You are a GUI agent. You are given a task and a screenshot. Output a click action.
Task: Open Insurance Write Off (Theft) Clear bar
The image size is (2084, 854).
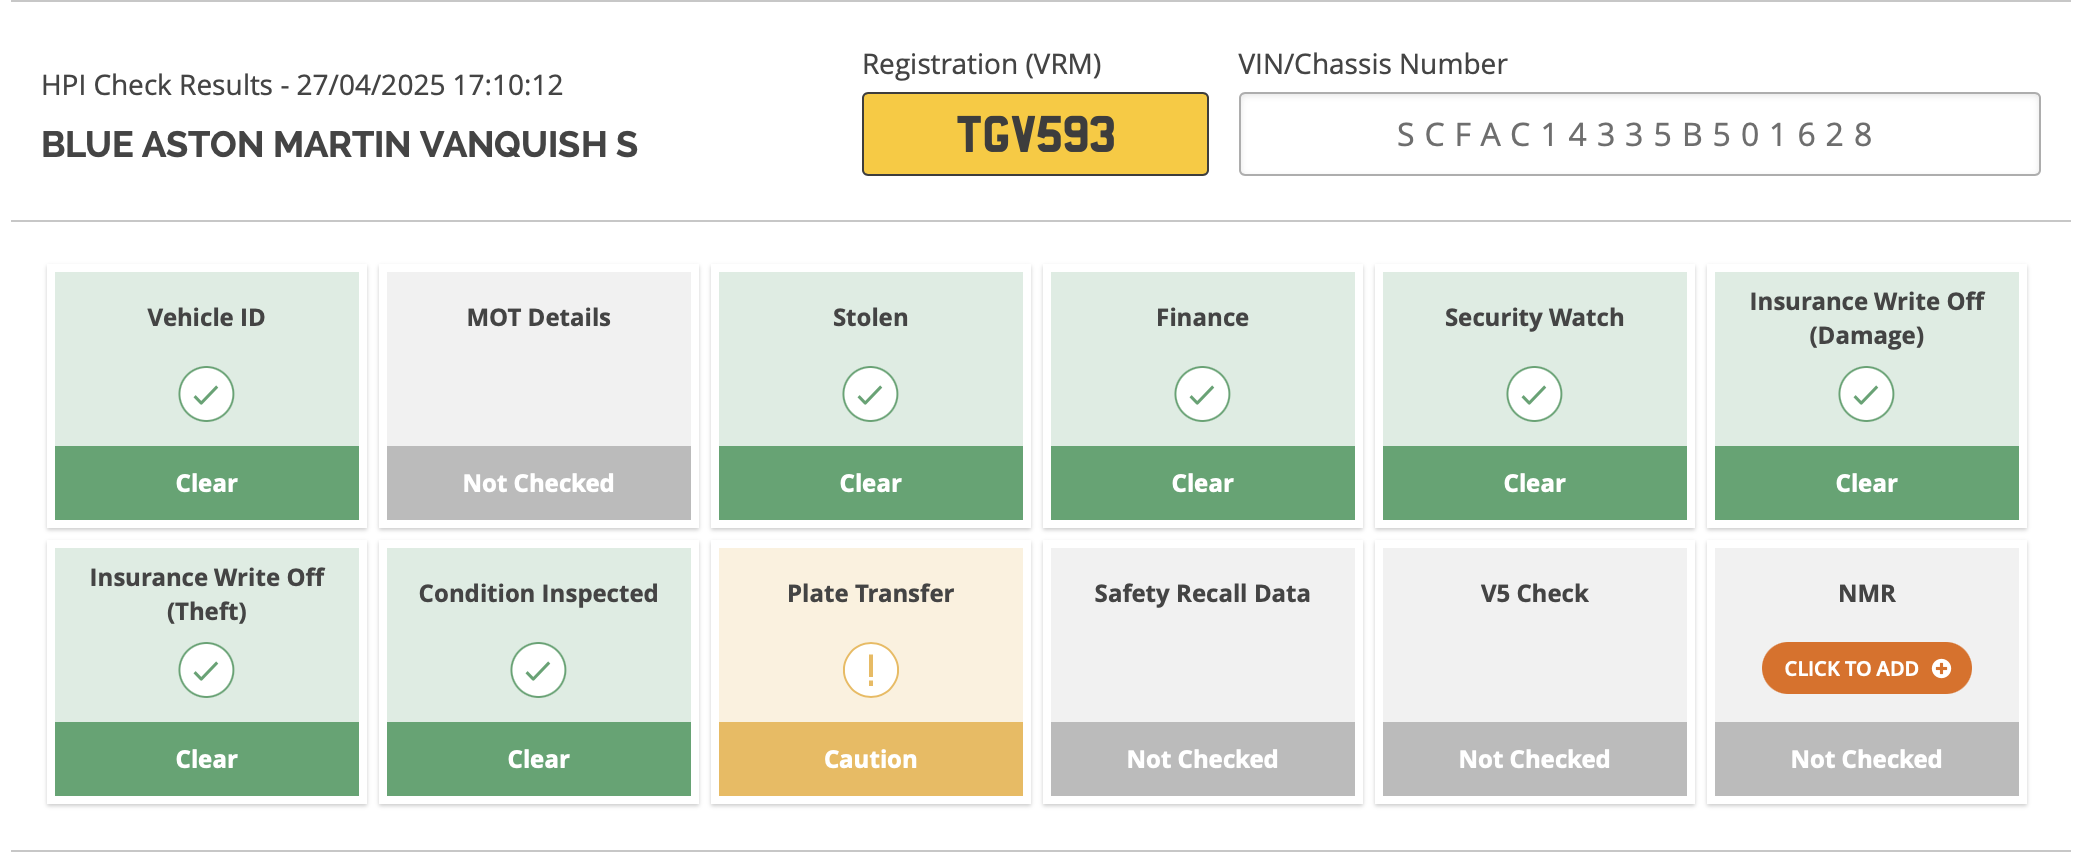[x=207, y=759]
